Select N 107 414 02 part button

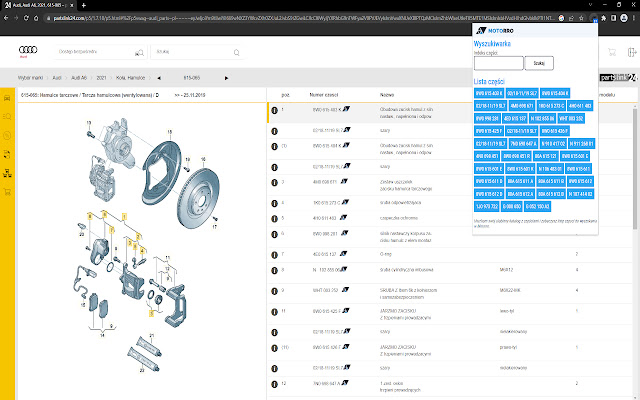pos(580,194)
